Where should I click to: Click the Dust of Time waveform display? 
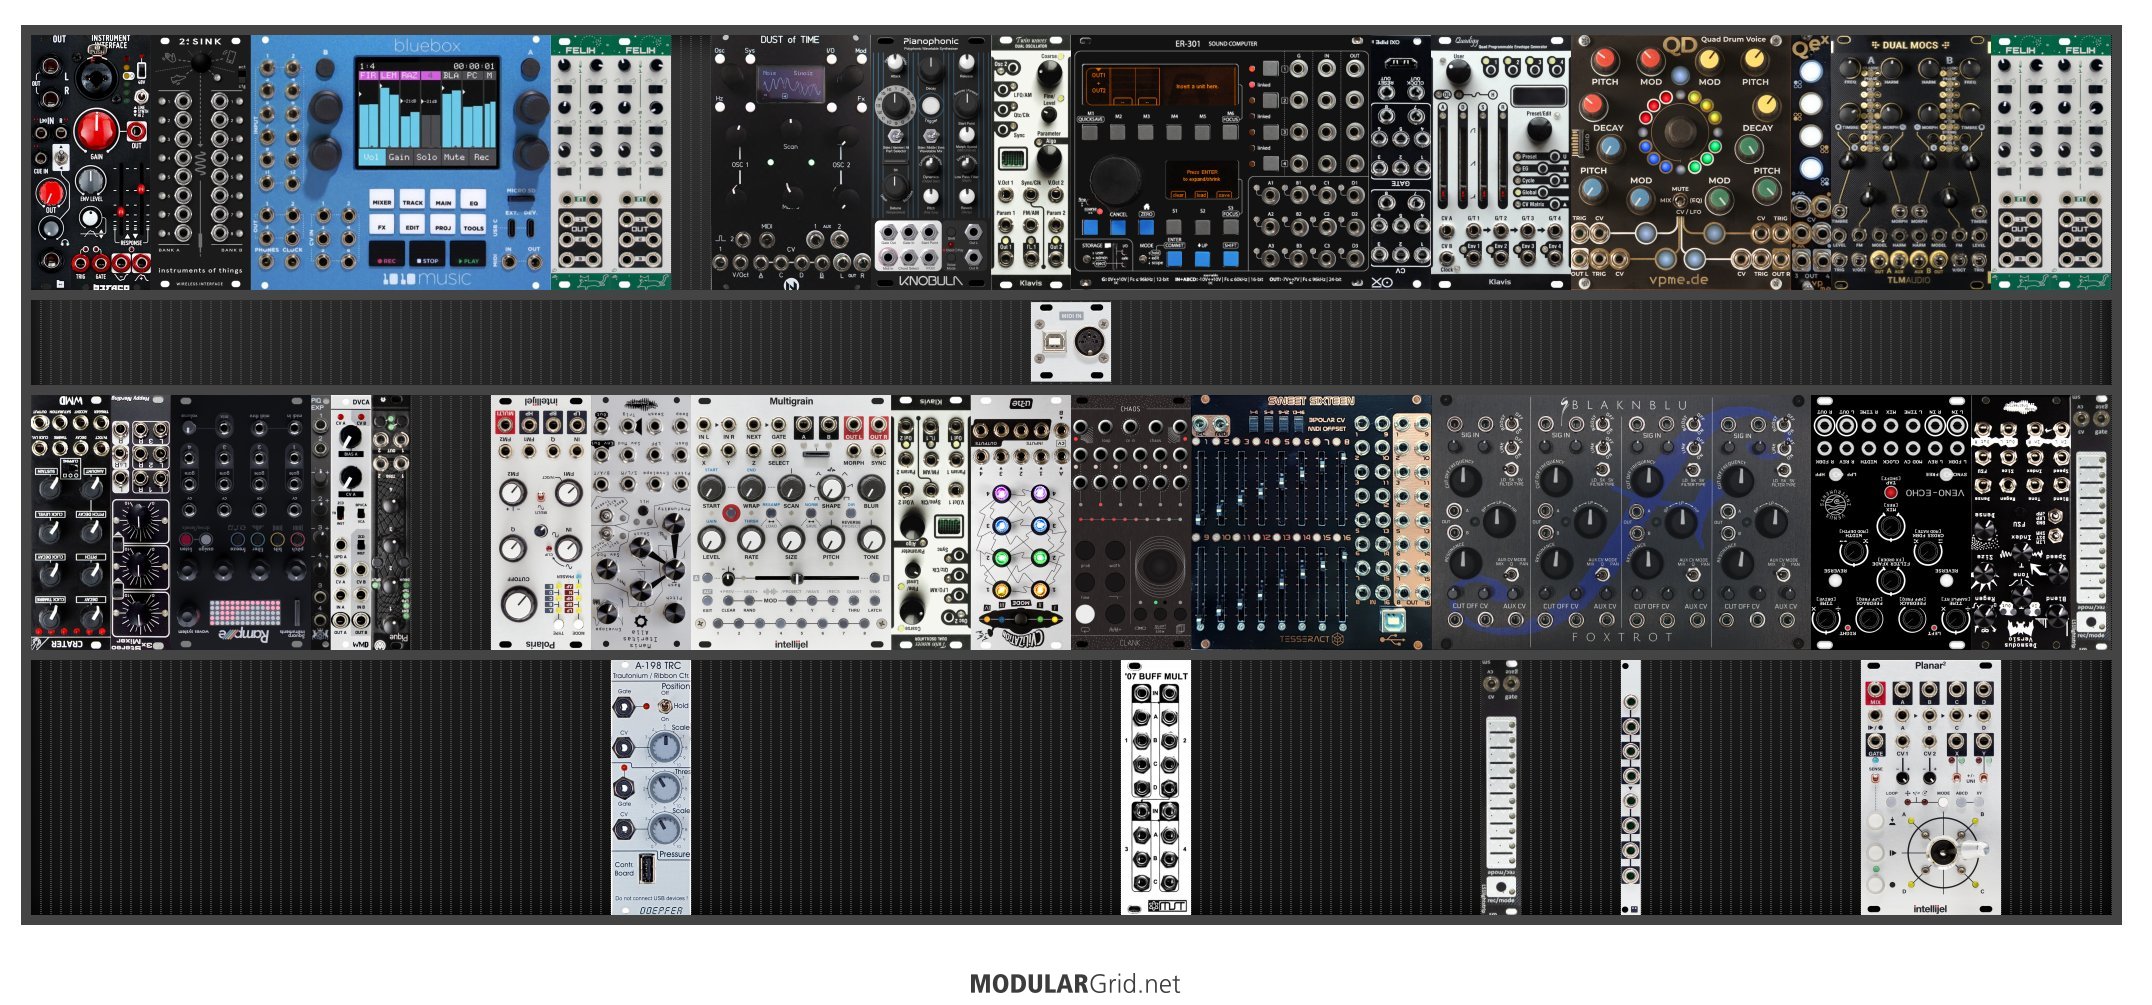(x=790, y=85)
